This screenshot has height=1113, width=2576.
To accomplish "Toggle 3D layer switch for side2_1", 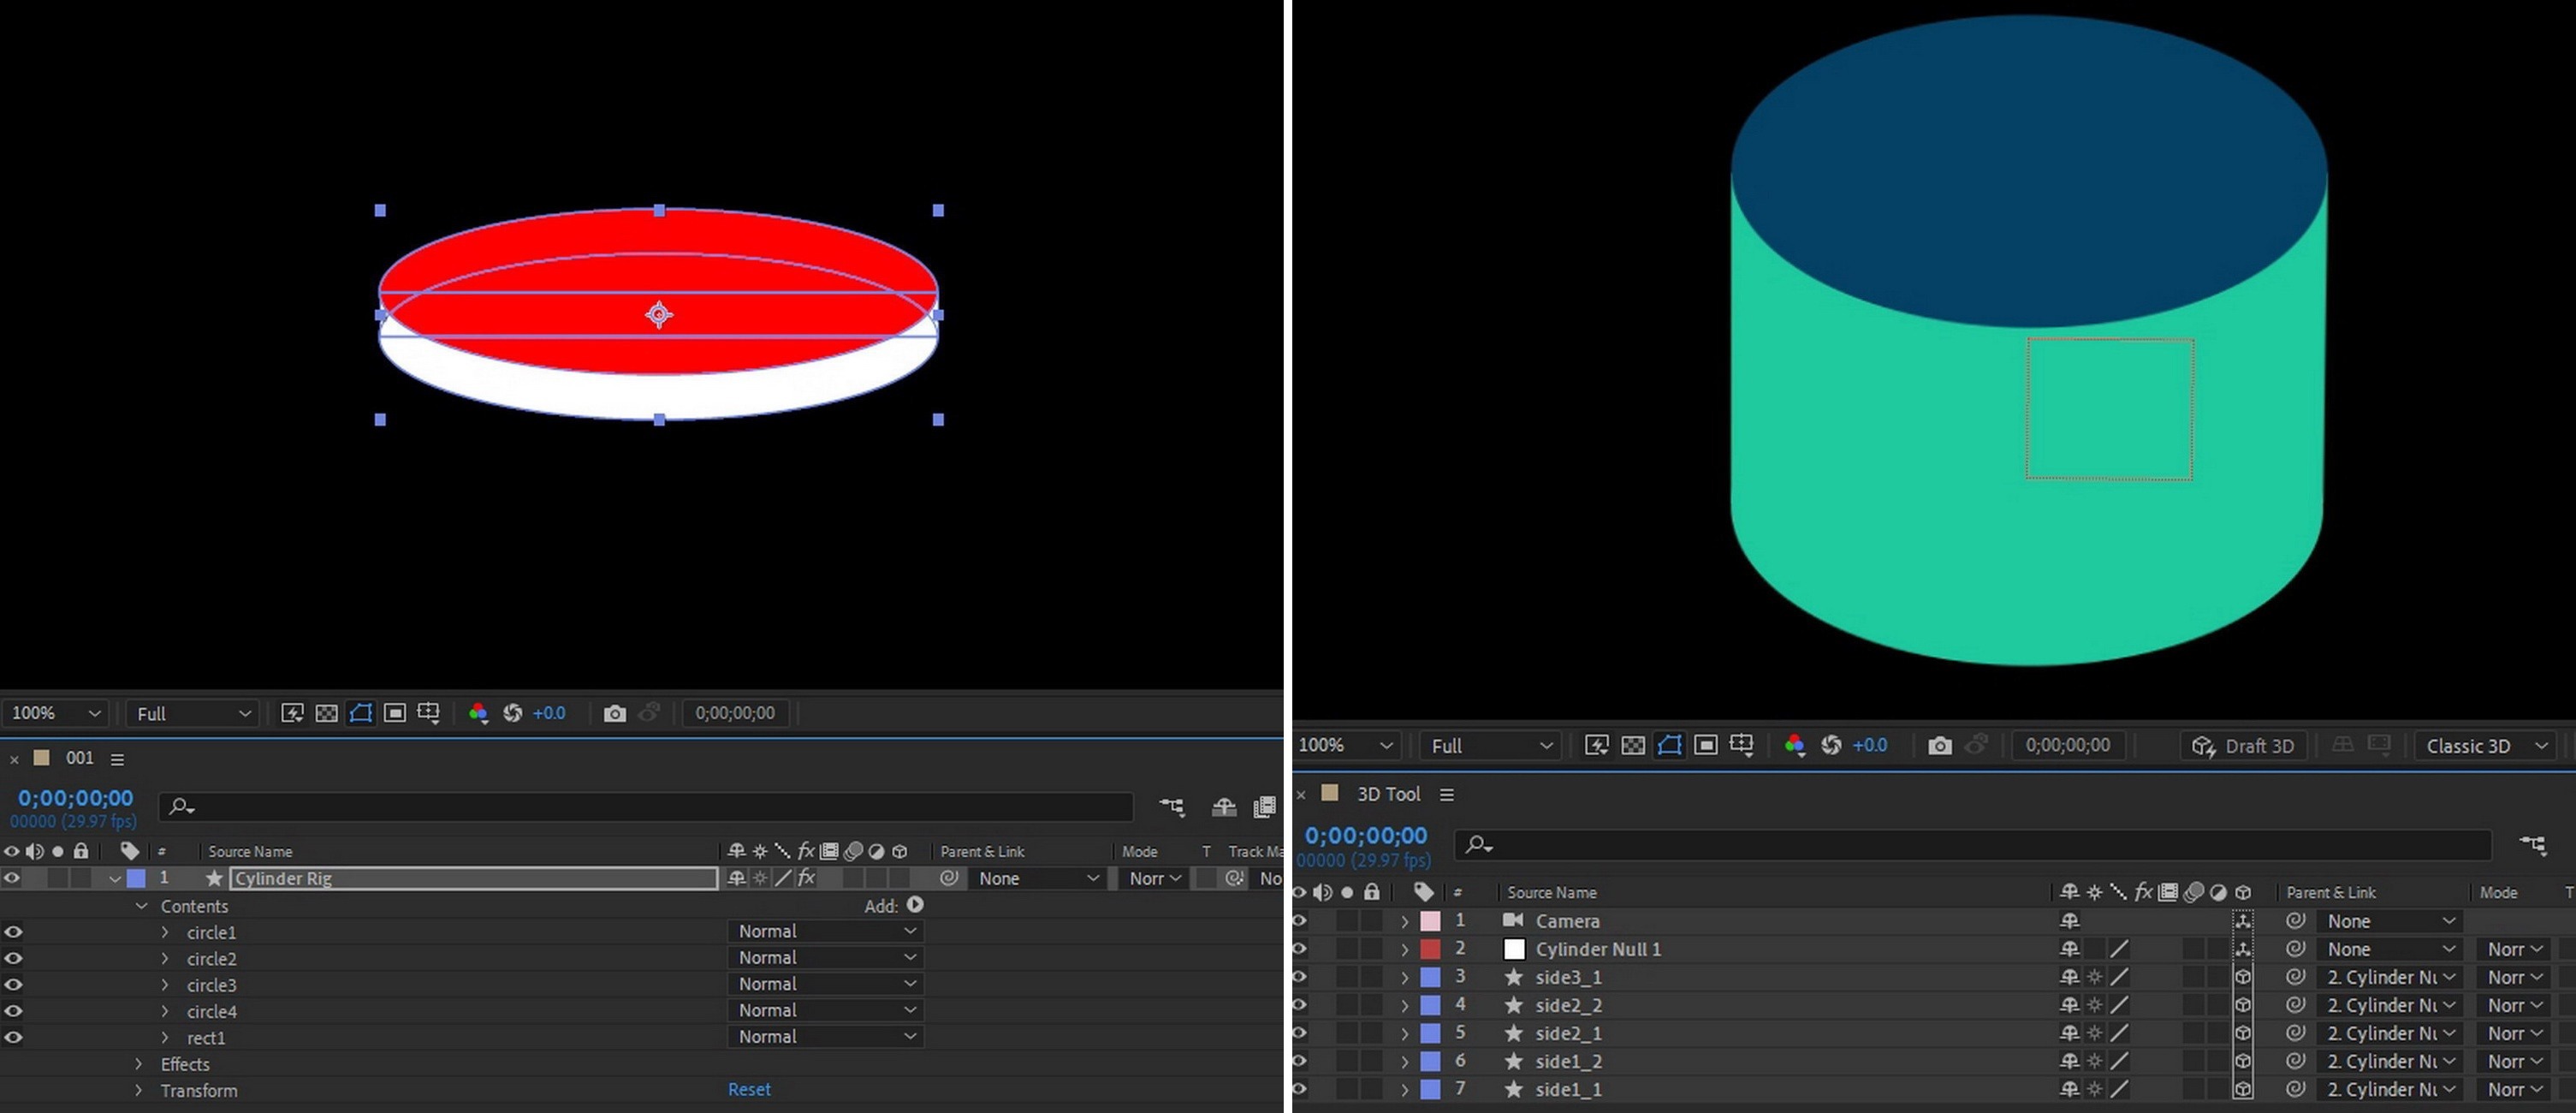I will tap(2243, 1033).
